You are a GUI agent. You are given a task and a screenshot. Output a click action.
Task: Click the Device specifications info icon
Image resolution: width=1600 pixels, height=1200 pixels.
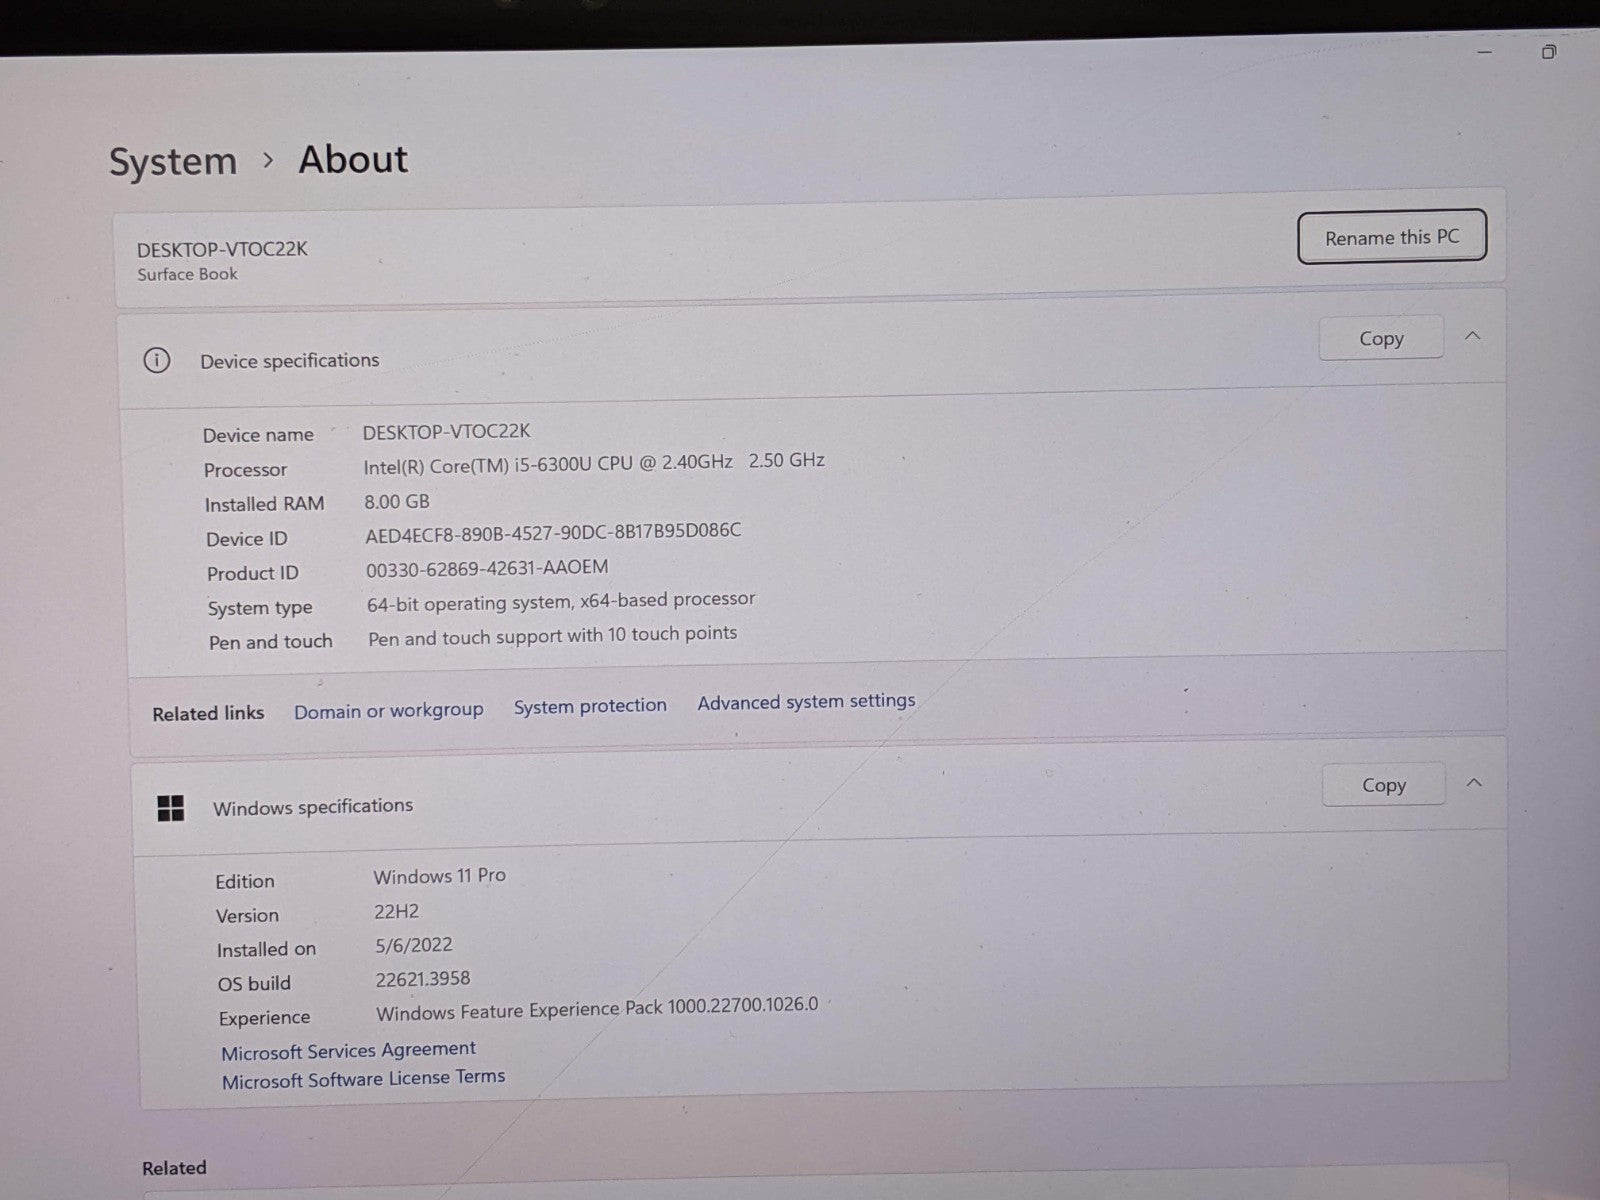(x=157, y=360)
